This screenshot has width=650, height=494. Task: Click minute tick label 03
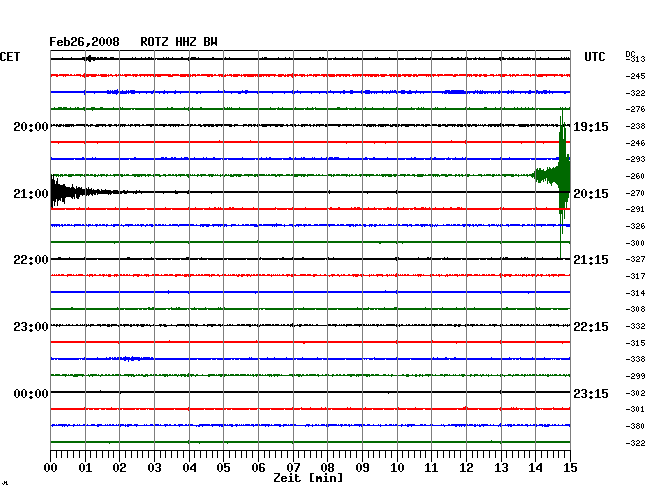(154, 468)
